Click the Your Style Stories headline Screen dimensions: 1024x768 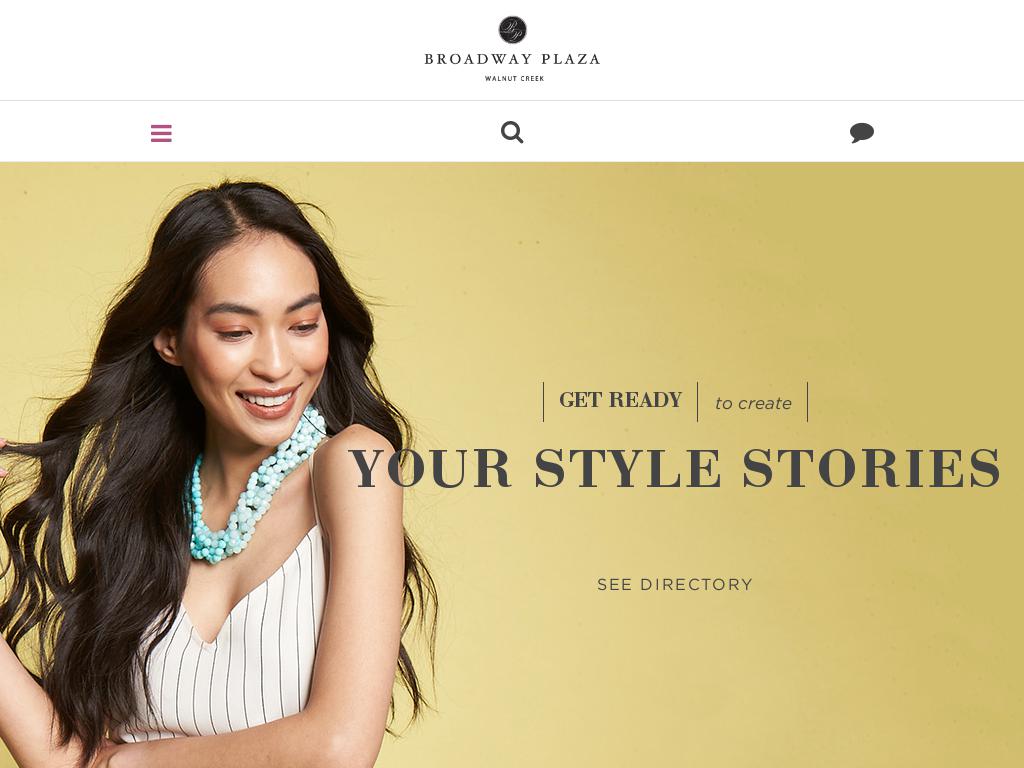(675, 468)
